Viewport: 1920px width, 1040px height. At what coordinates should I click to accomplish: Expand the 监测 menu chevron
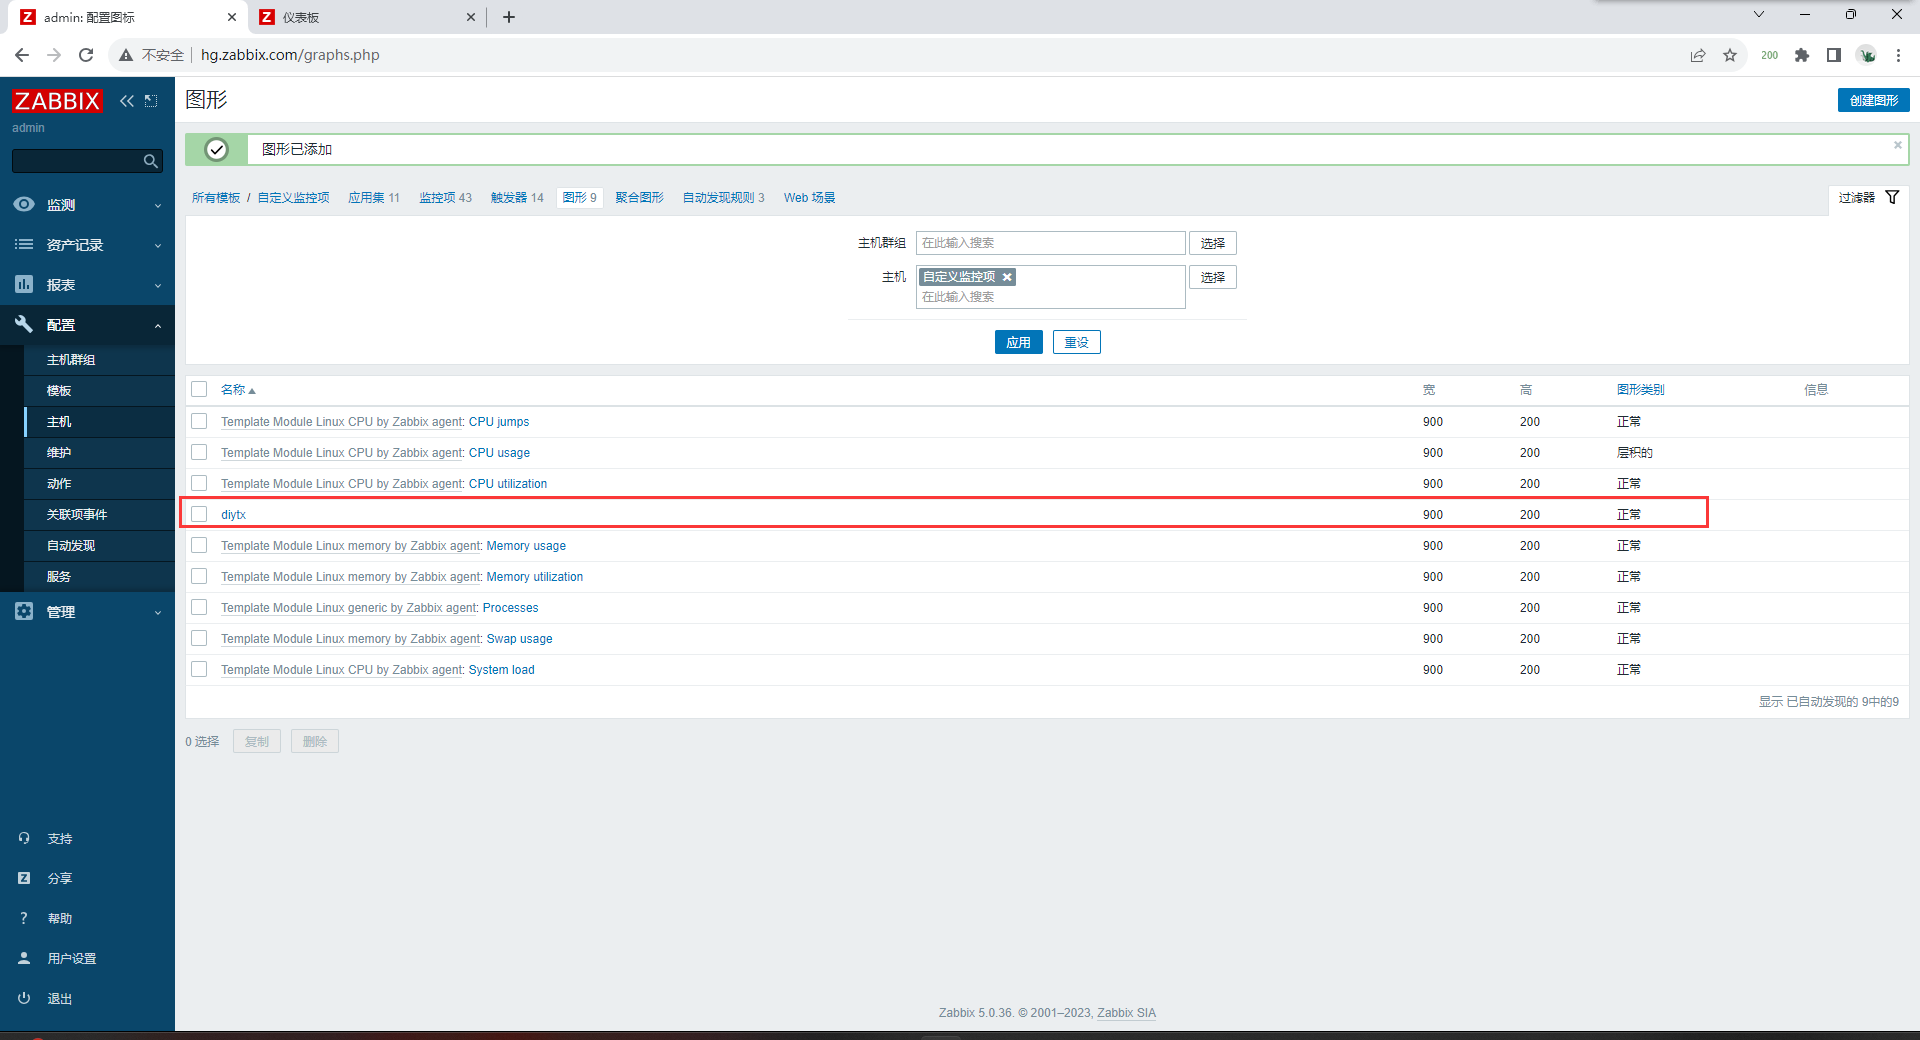point(158,206)
